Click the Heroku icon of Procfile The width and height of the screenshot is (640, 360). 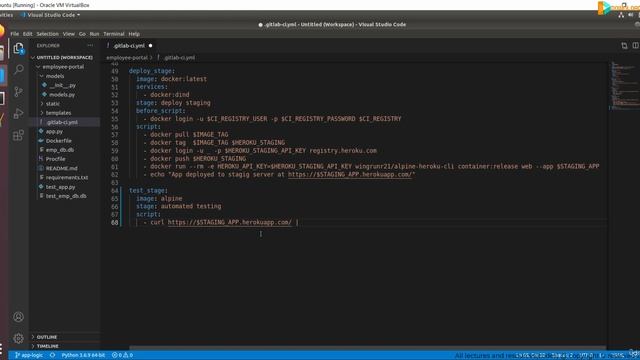[x=41, y=159]
